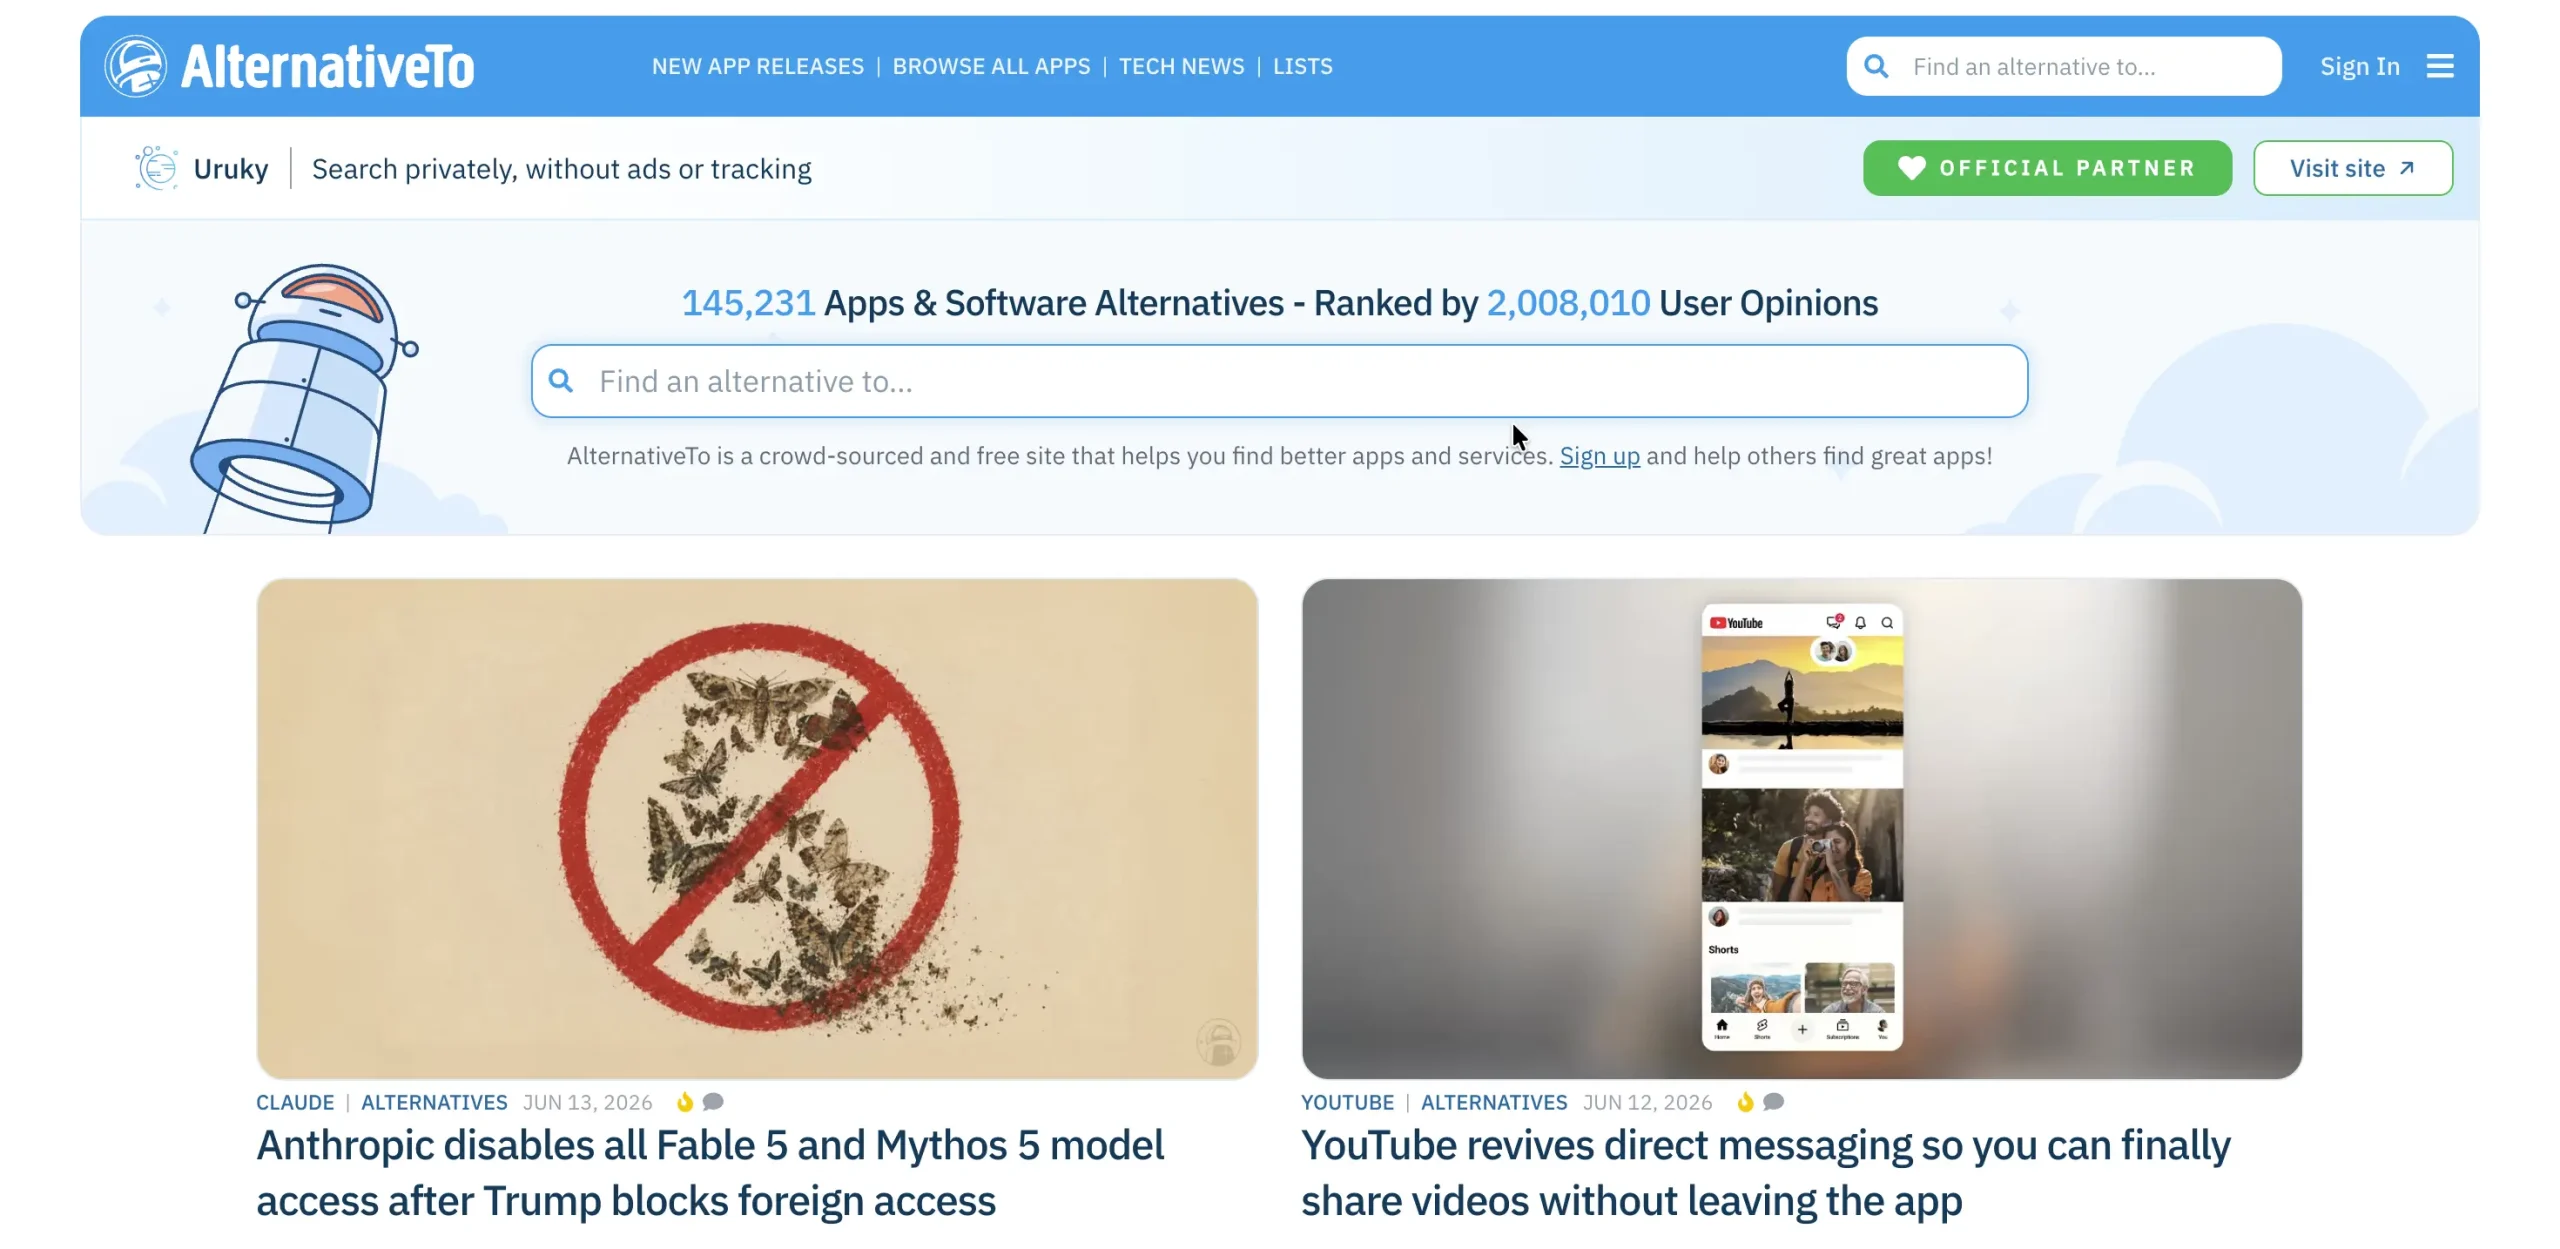Click the Sign up link
The image size is (2560, 1249).
(x=1599, y=456)
